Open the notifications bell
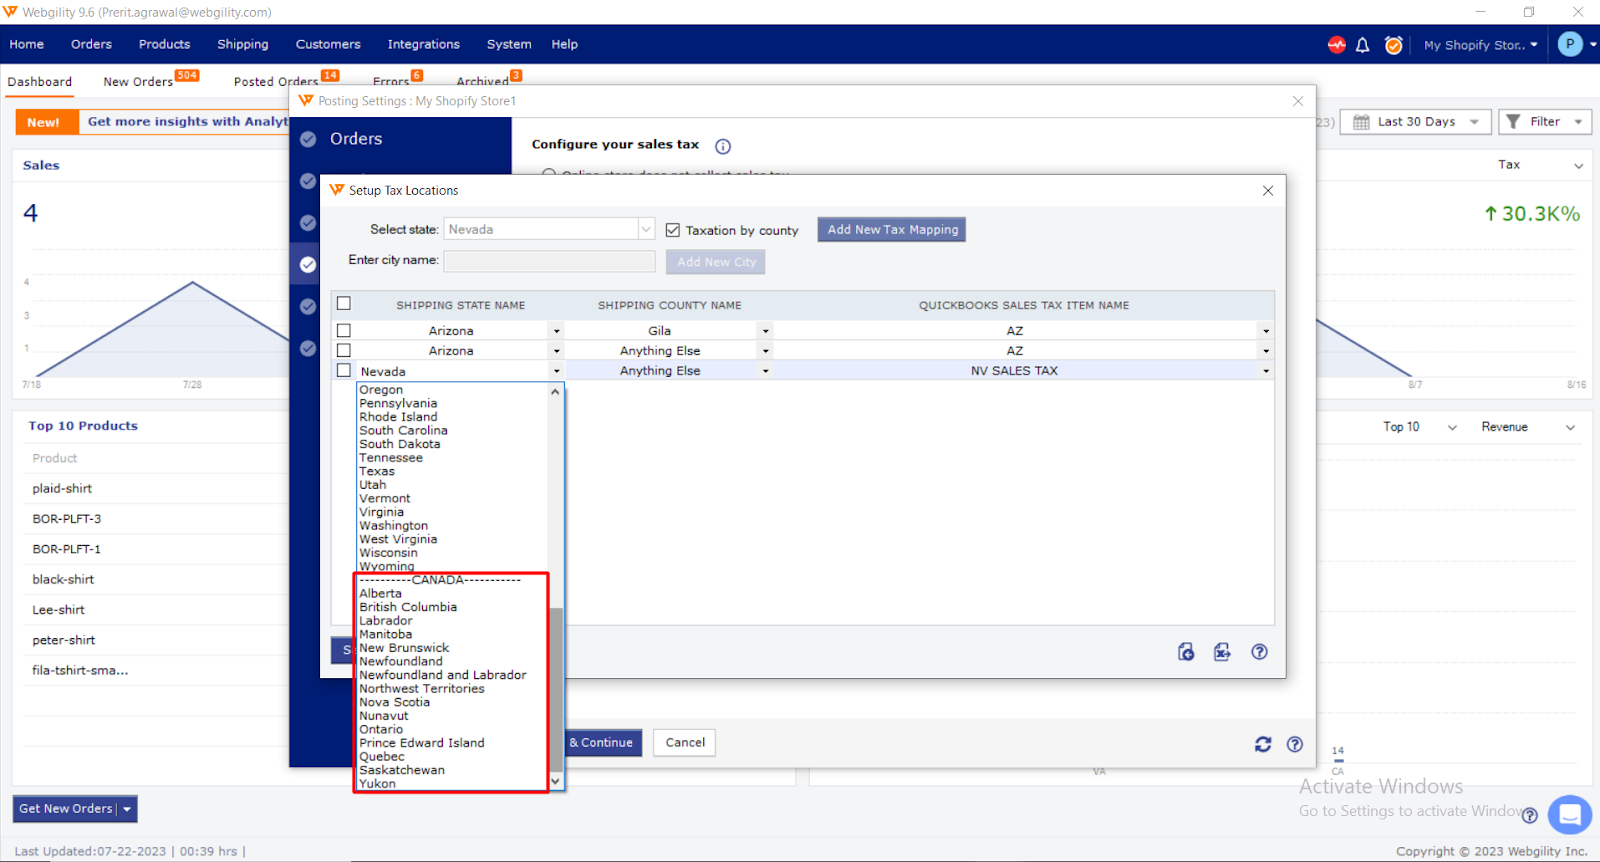 click(1362, 45)
